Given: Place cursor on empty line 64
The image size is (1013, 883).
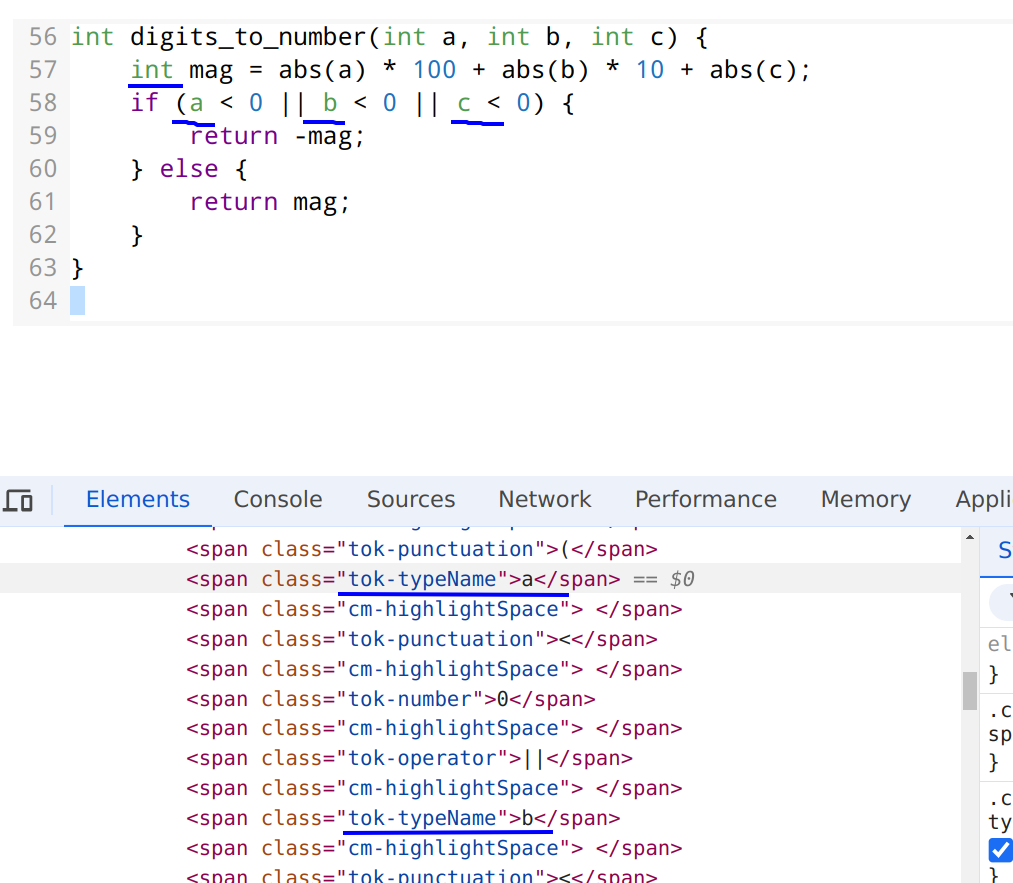Looking at the screenshot, I should pos(78,300).
